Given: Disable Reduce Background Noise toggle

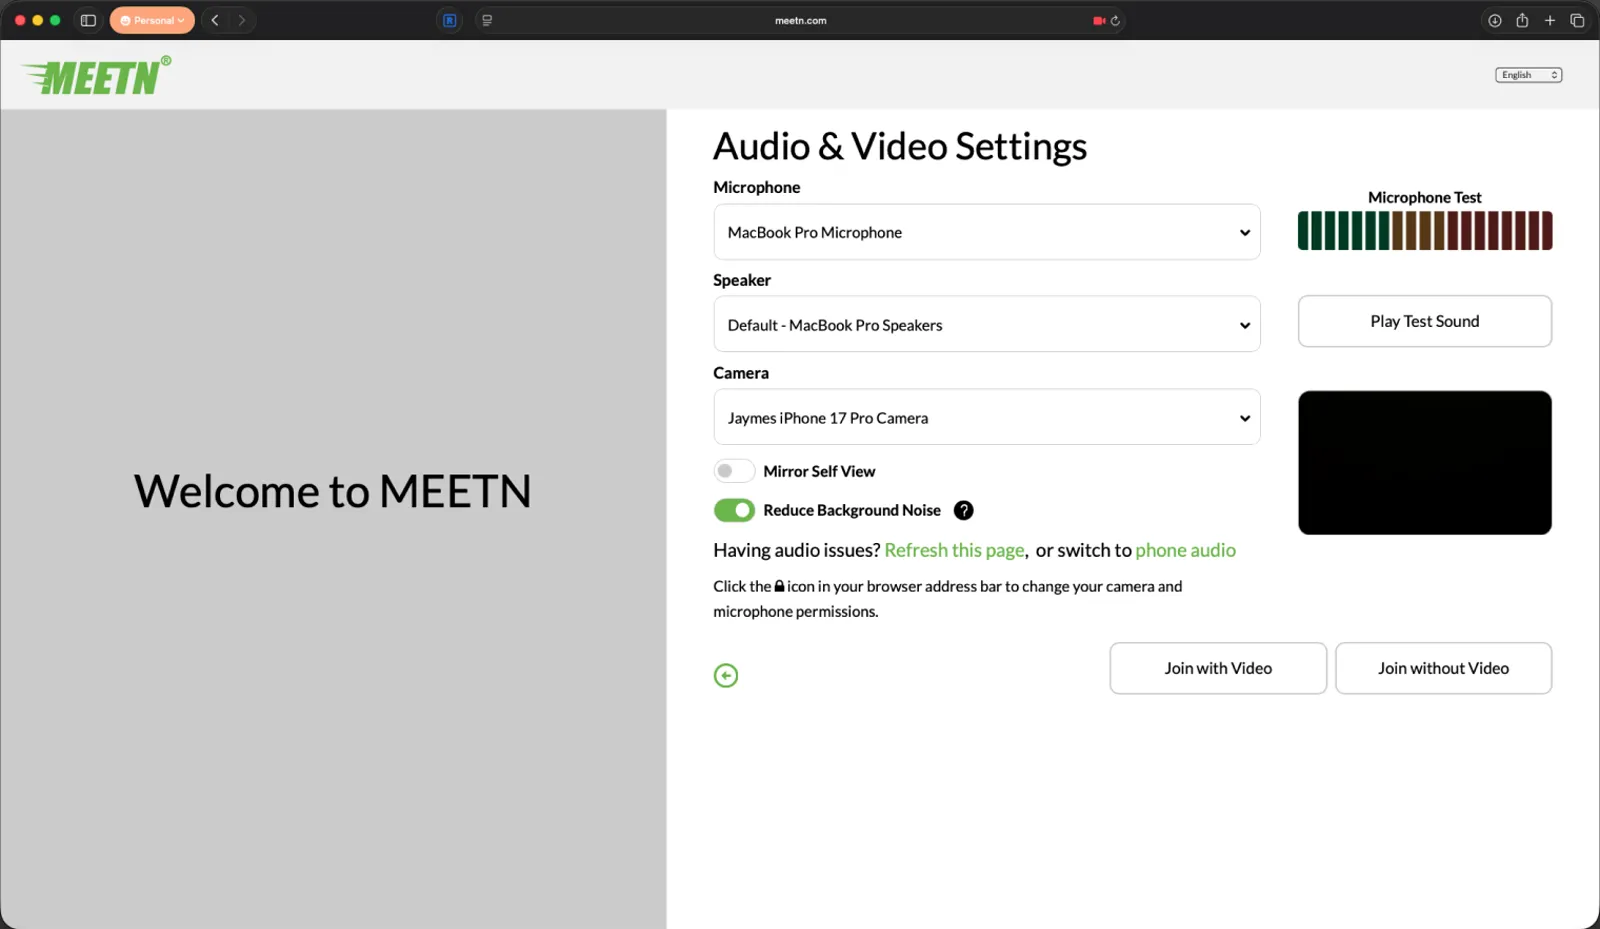Looking at the screenshot, I should coord(734,510).
